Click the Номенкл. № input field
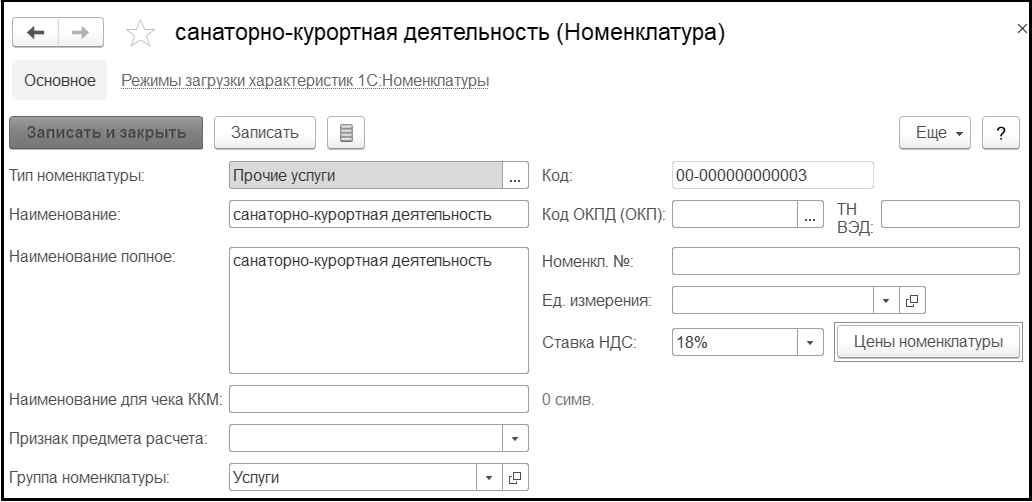Image resolution: width=1032 pixels, height=502 pixels. point(845,262)
